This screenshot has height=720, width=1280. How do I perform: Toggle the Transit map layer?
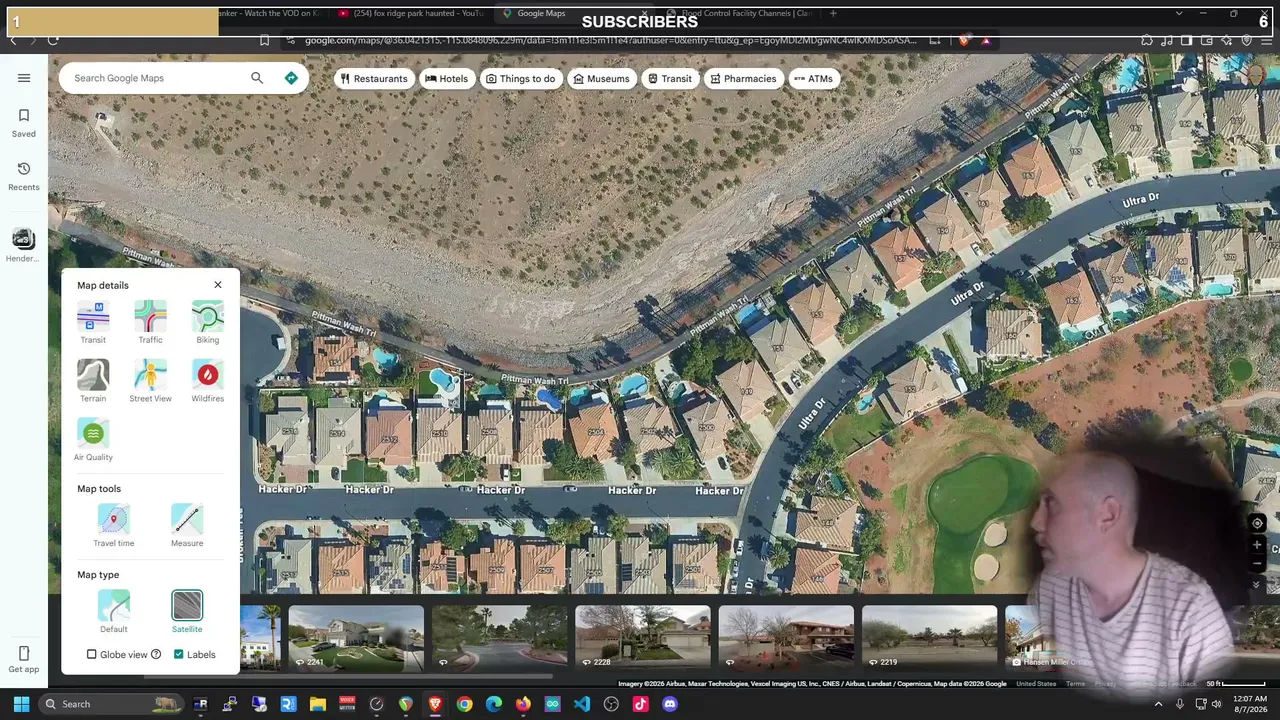point(93,322)
